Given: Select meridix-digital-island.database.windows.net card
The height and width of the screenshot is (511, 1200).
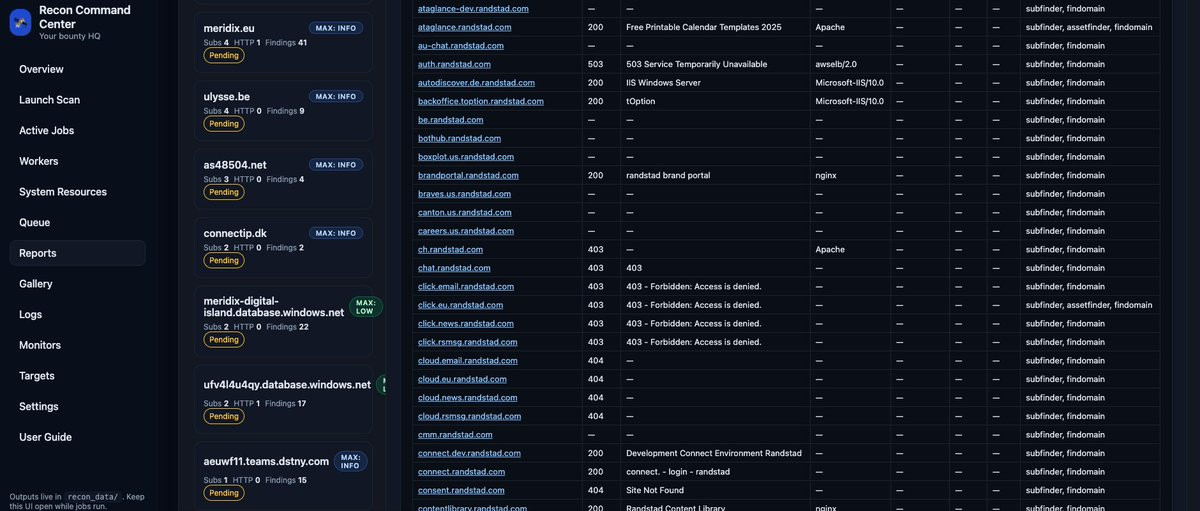Looking at the screenshot, I should click(283, 321).
